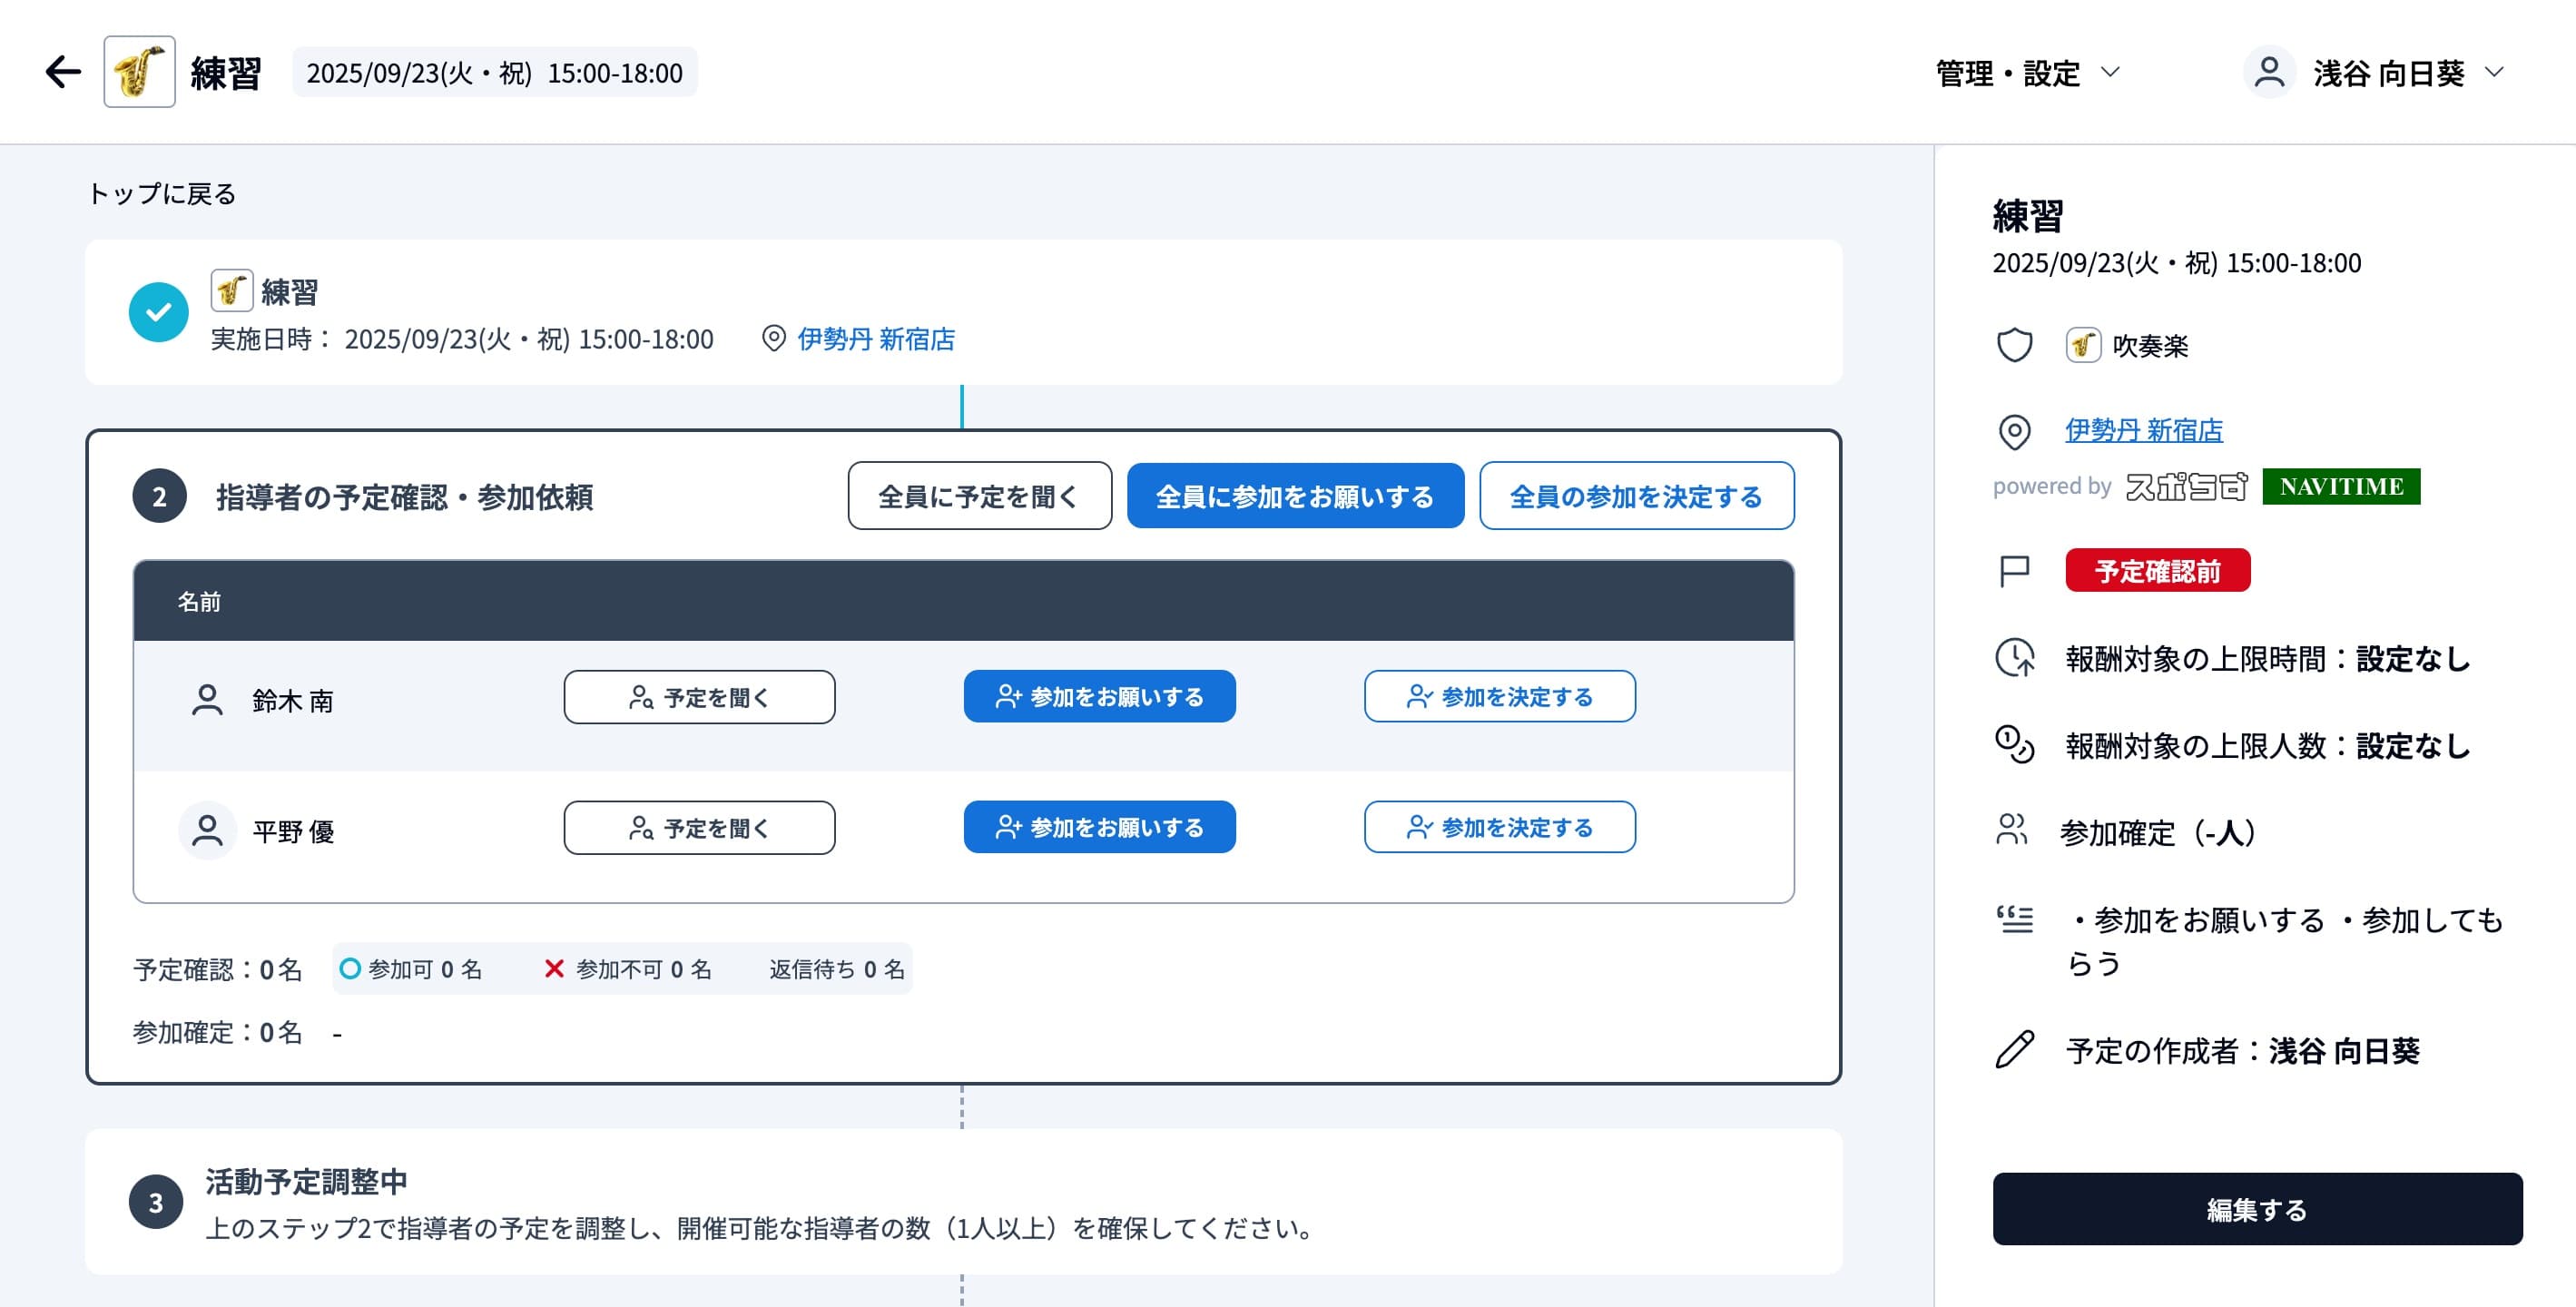This screenshot has height=1307, width=2576.
Task: Click the back arrow icon
Action: (62, 72)
